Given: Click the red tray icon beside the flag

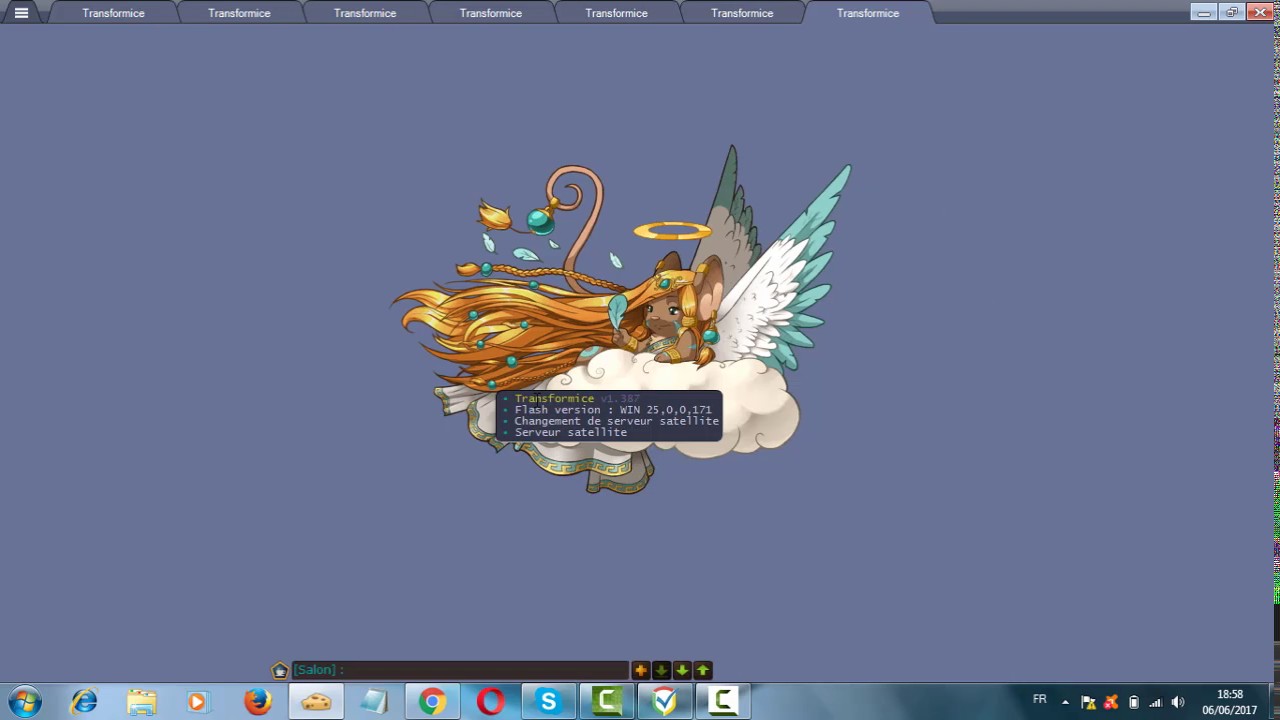Looking at the screenshot, I should point(1111,702).
